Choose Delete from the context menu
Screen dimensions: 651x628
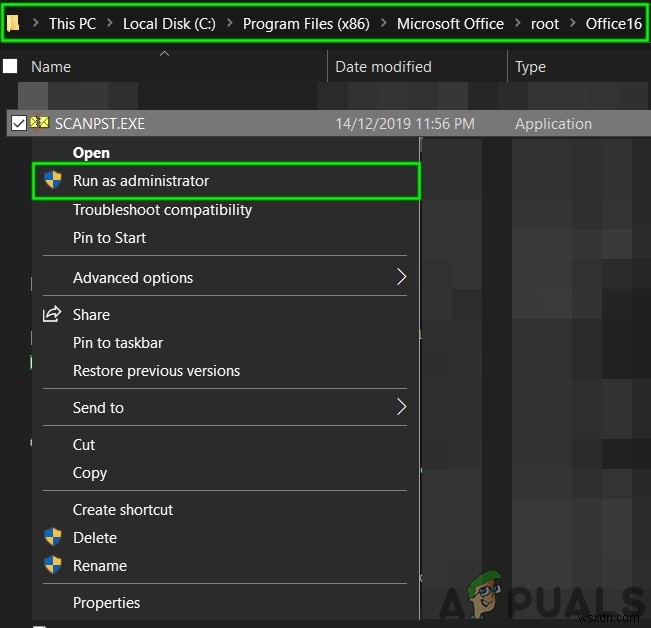tap(226, 538)
